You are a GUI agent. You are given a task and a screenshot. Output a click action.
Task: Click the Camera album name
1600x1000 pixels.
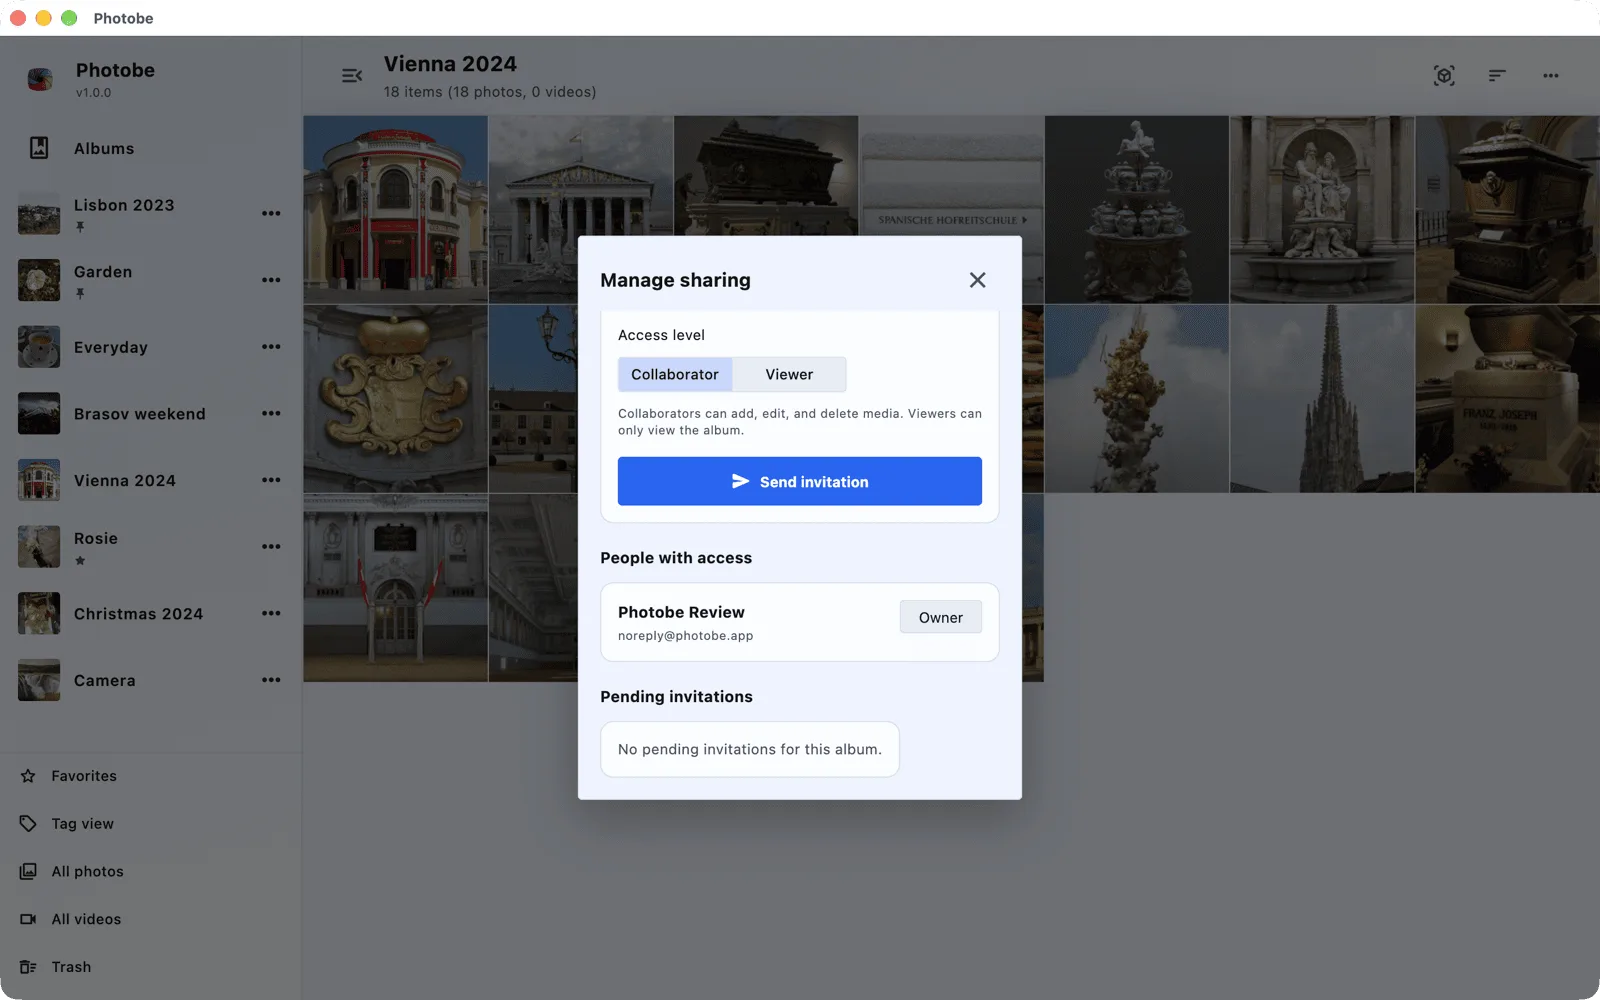105,681
